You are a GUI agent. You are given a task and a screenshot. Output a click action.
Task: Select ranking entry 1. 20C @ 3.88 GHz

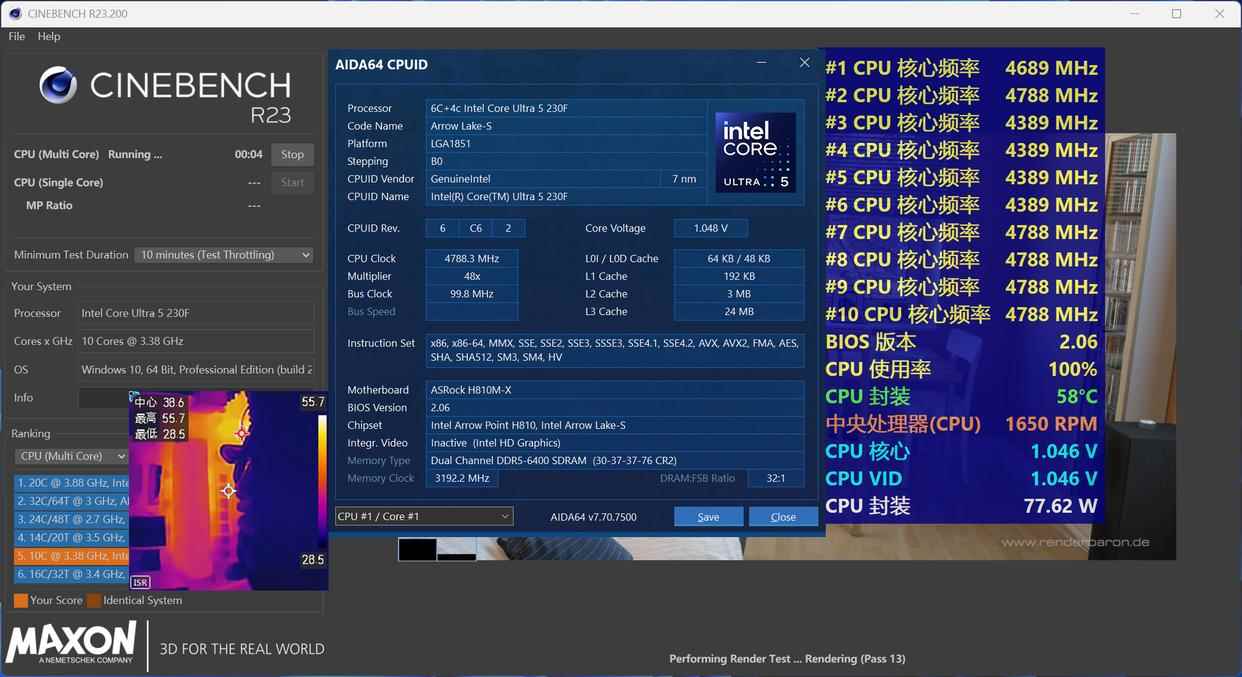[x=72, y=483]
